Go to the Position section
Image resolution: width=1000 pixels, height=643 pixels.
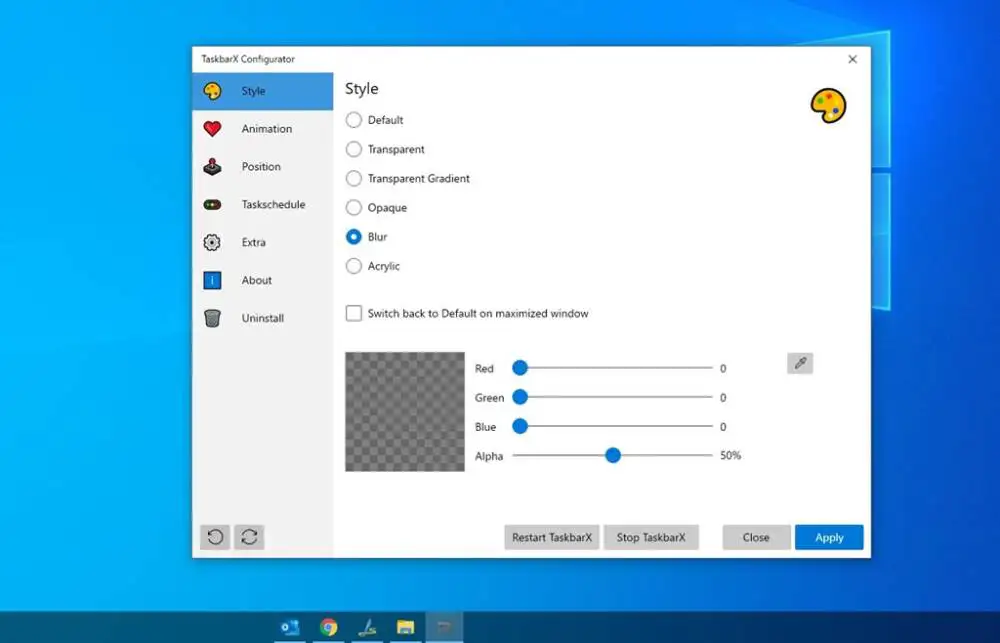(x=263, y=166)
